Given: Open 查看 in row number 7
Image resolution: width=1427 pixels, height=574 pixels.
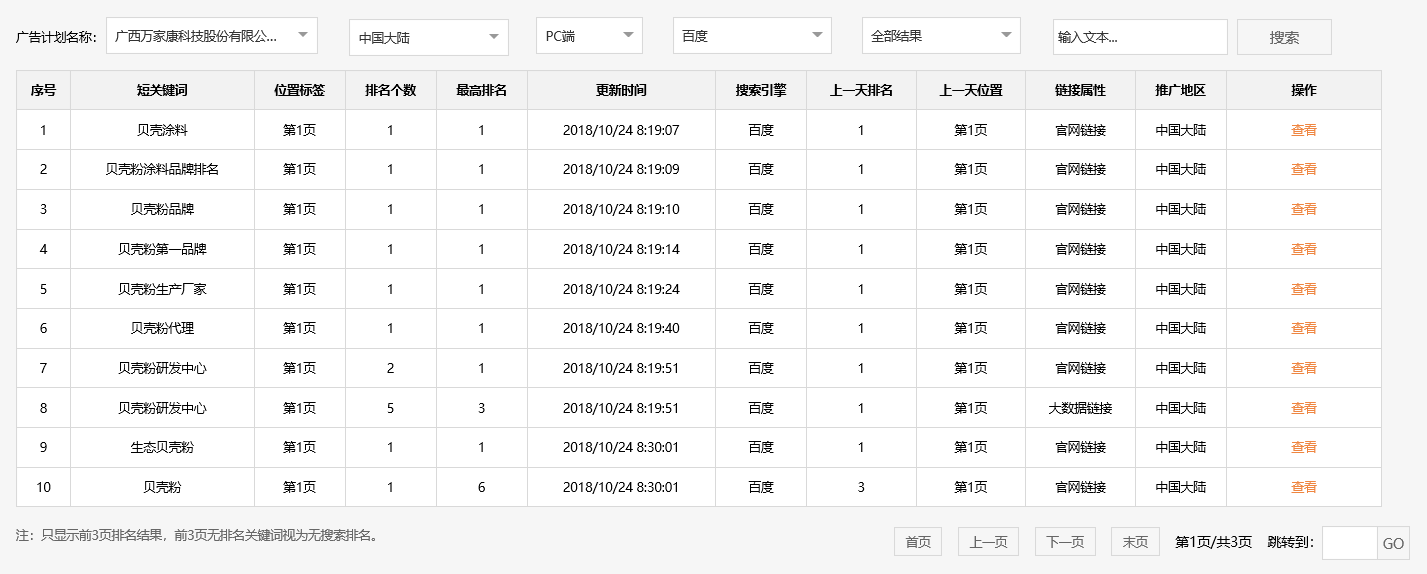Looking at the screenshot, I should [1303, 368].
